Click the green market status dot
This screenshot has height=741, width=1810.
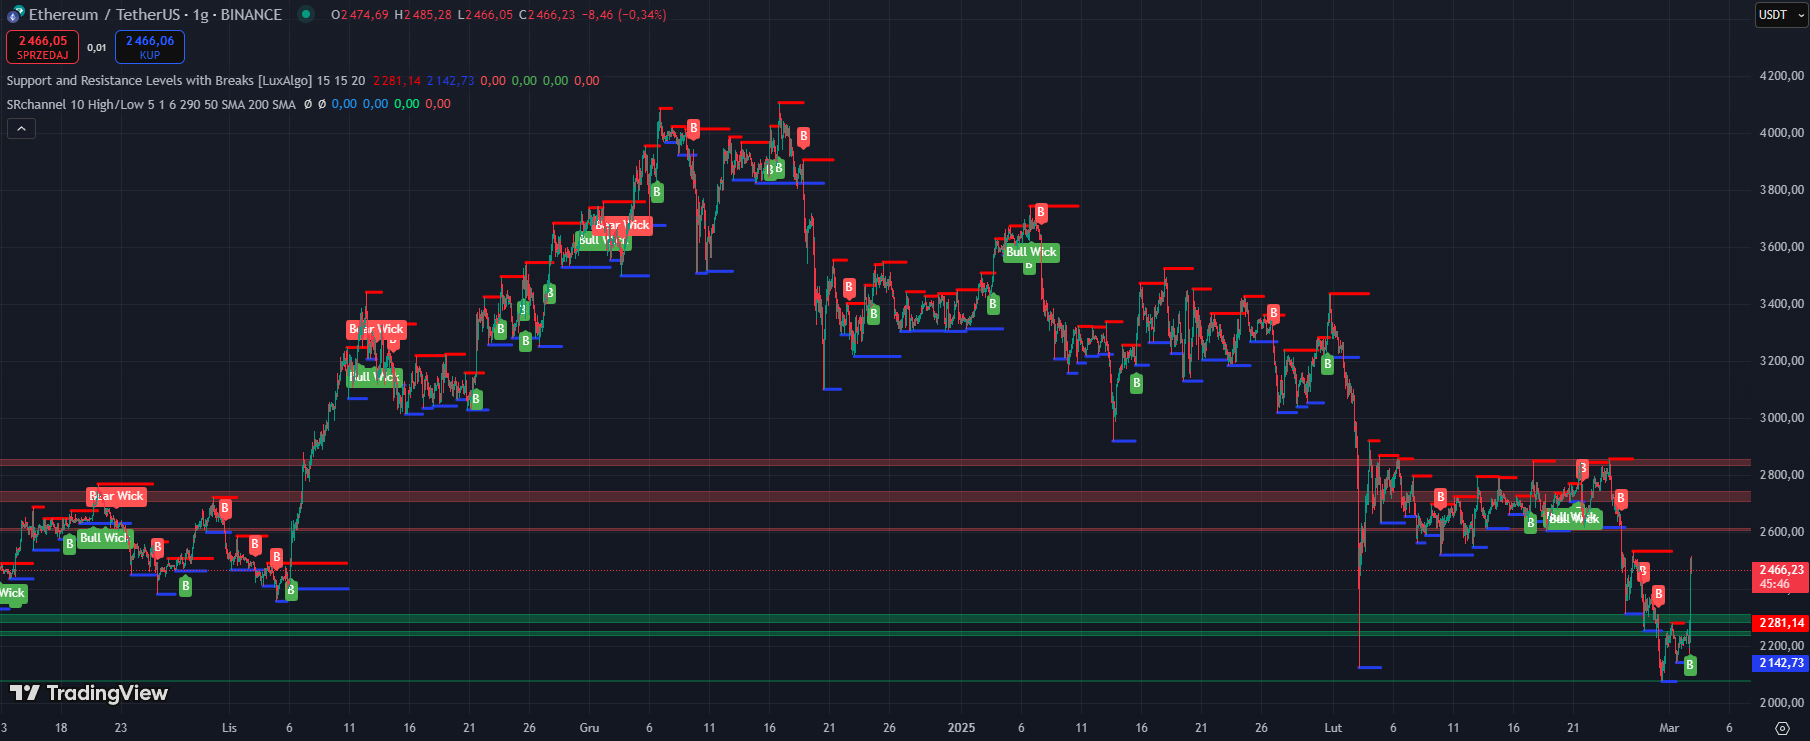(306, 14)
